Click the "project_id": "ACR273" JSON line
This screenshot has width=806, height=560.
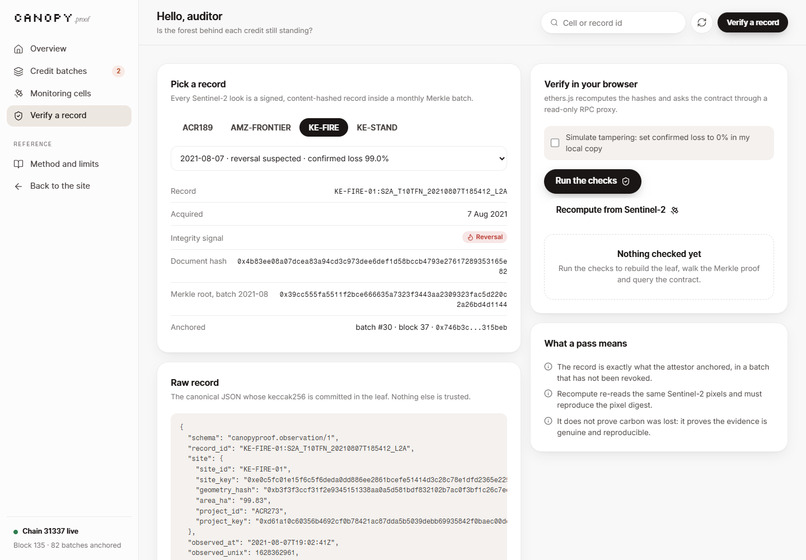[x=241, y=511]
